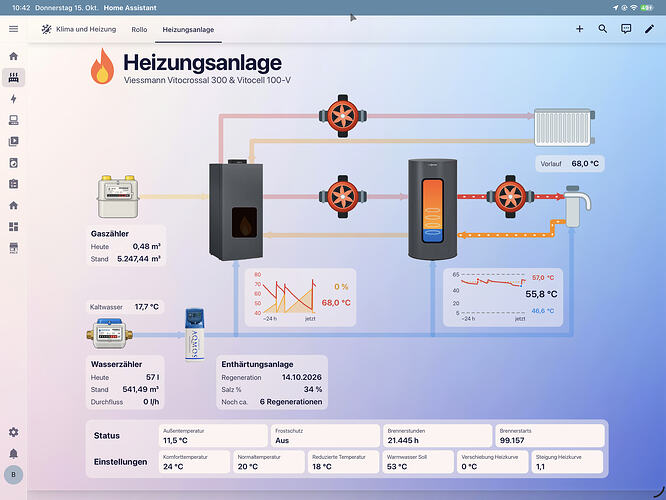Click the circulation pump next to faucet
666x500 pixels.
tap(510, 197)
